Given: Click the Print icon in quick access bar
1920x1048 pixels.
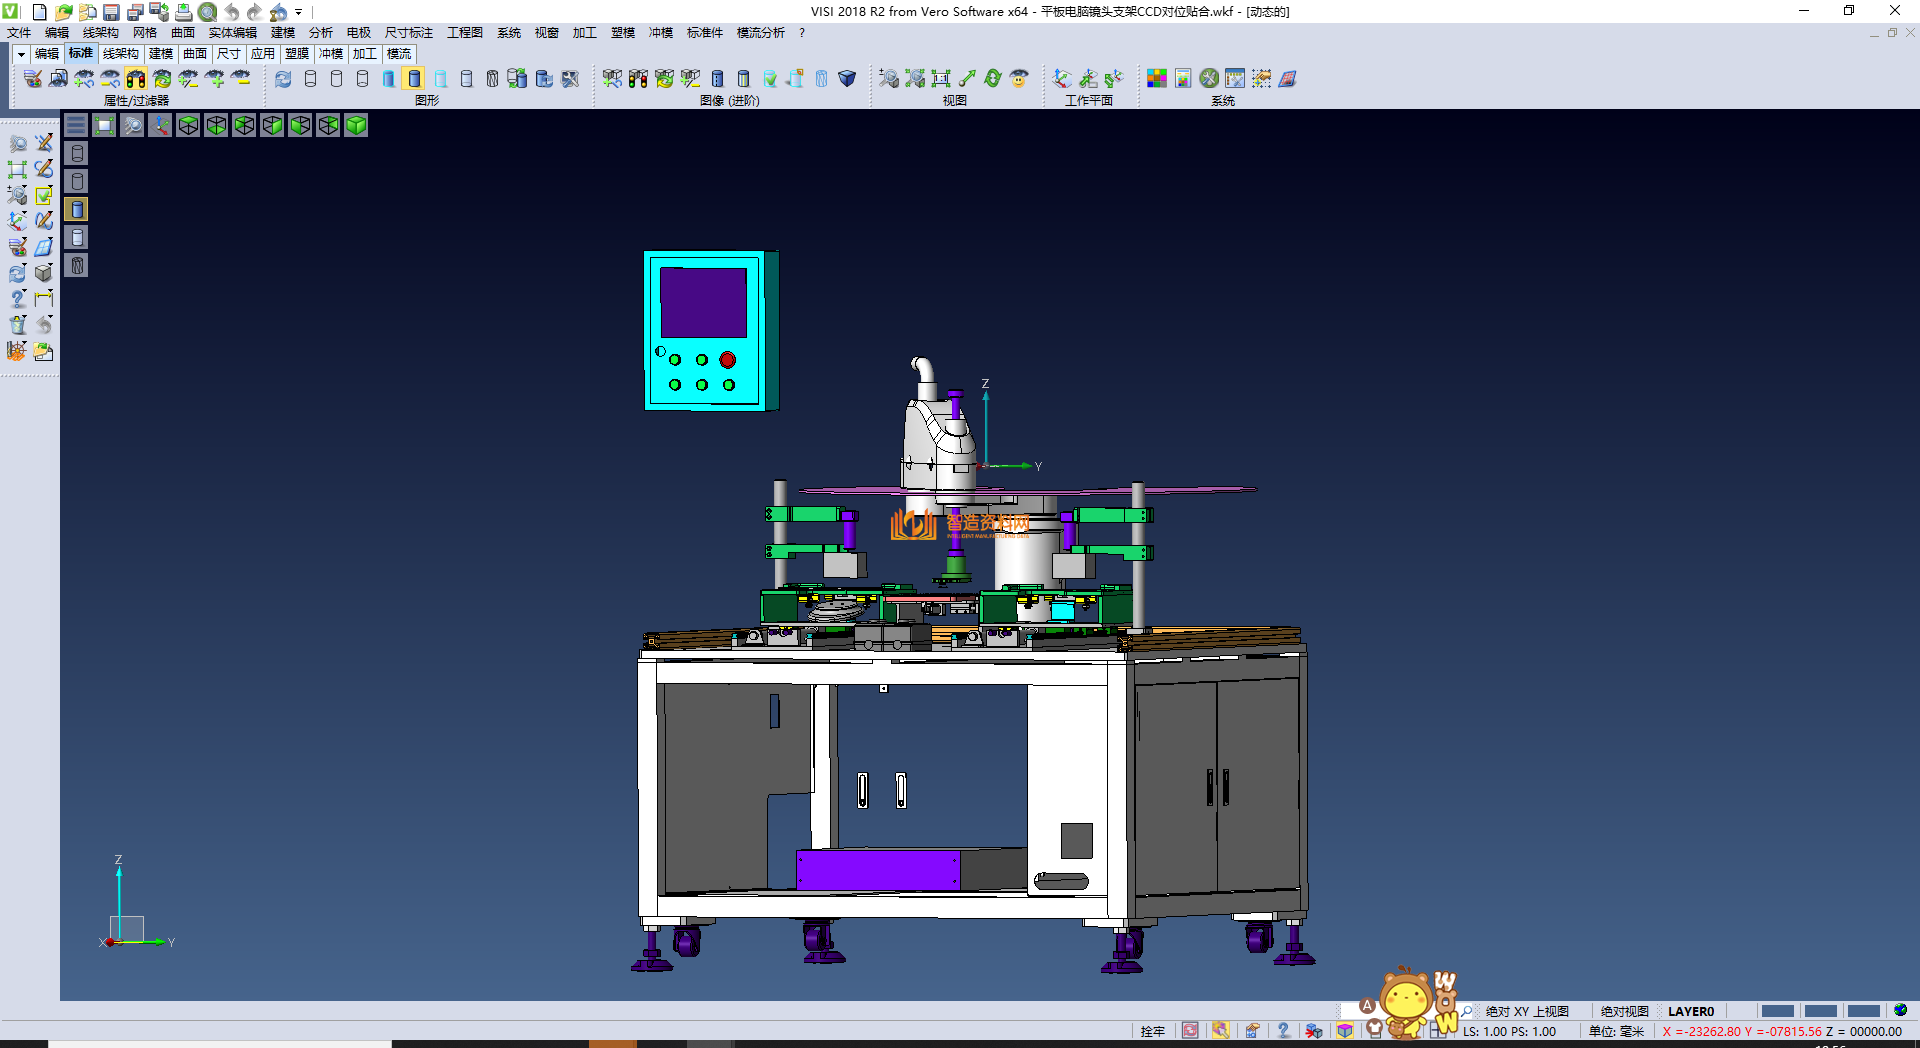Looking at the screenshot, I should (x=183, y=12).
